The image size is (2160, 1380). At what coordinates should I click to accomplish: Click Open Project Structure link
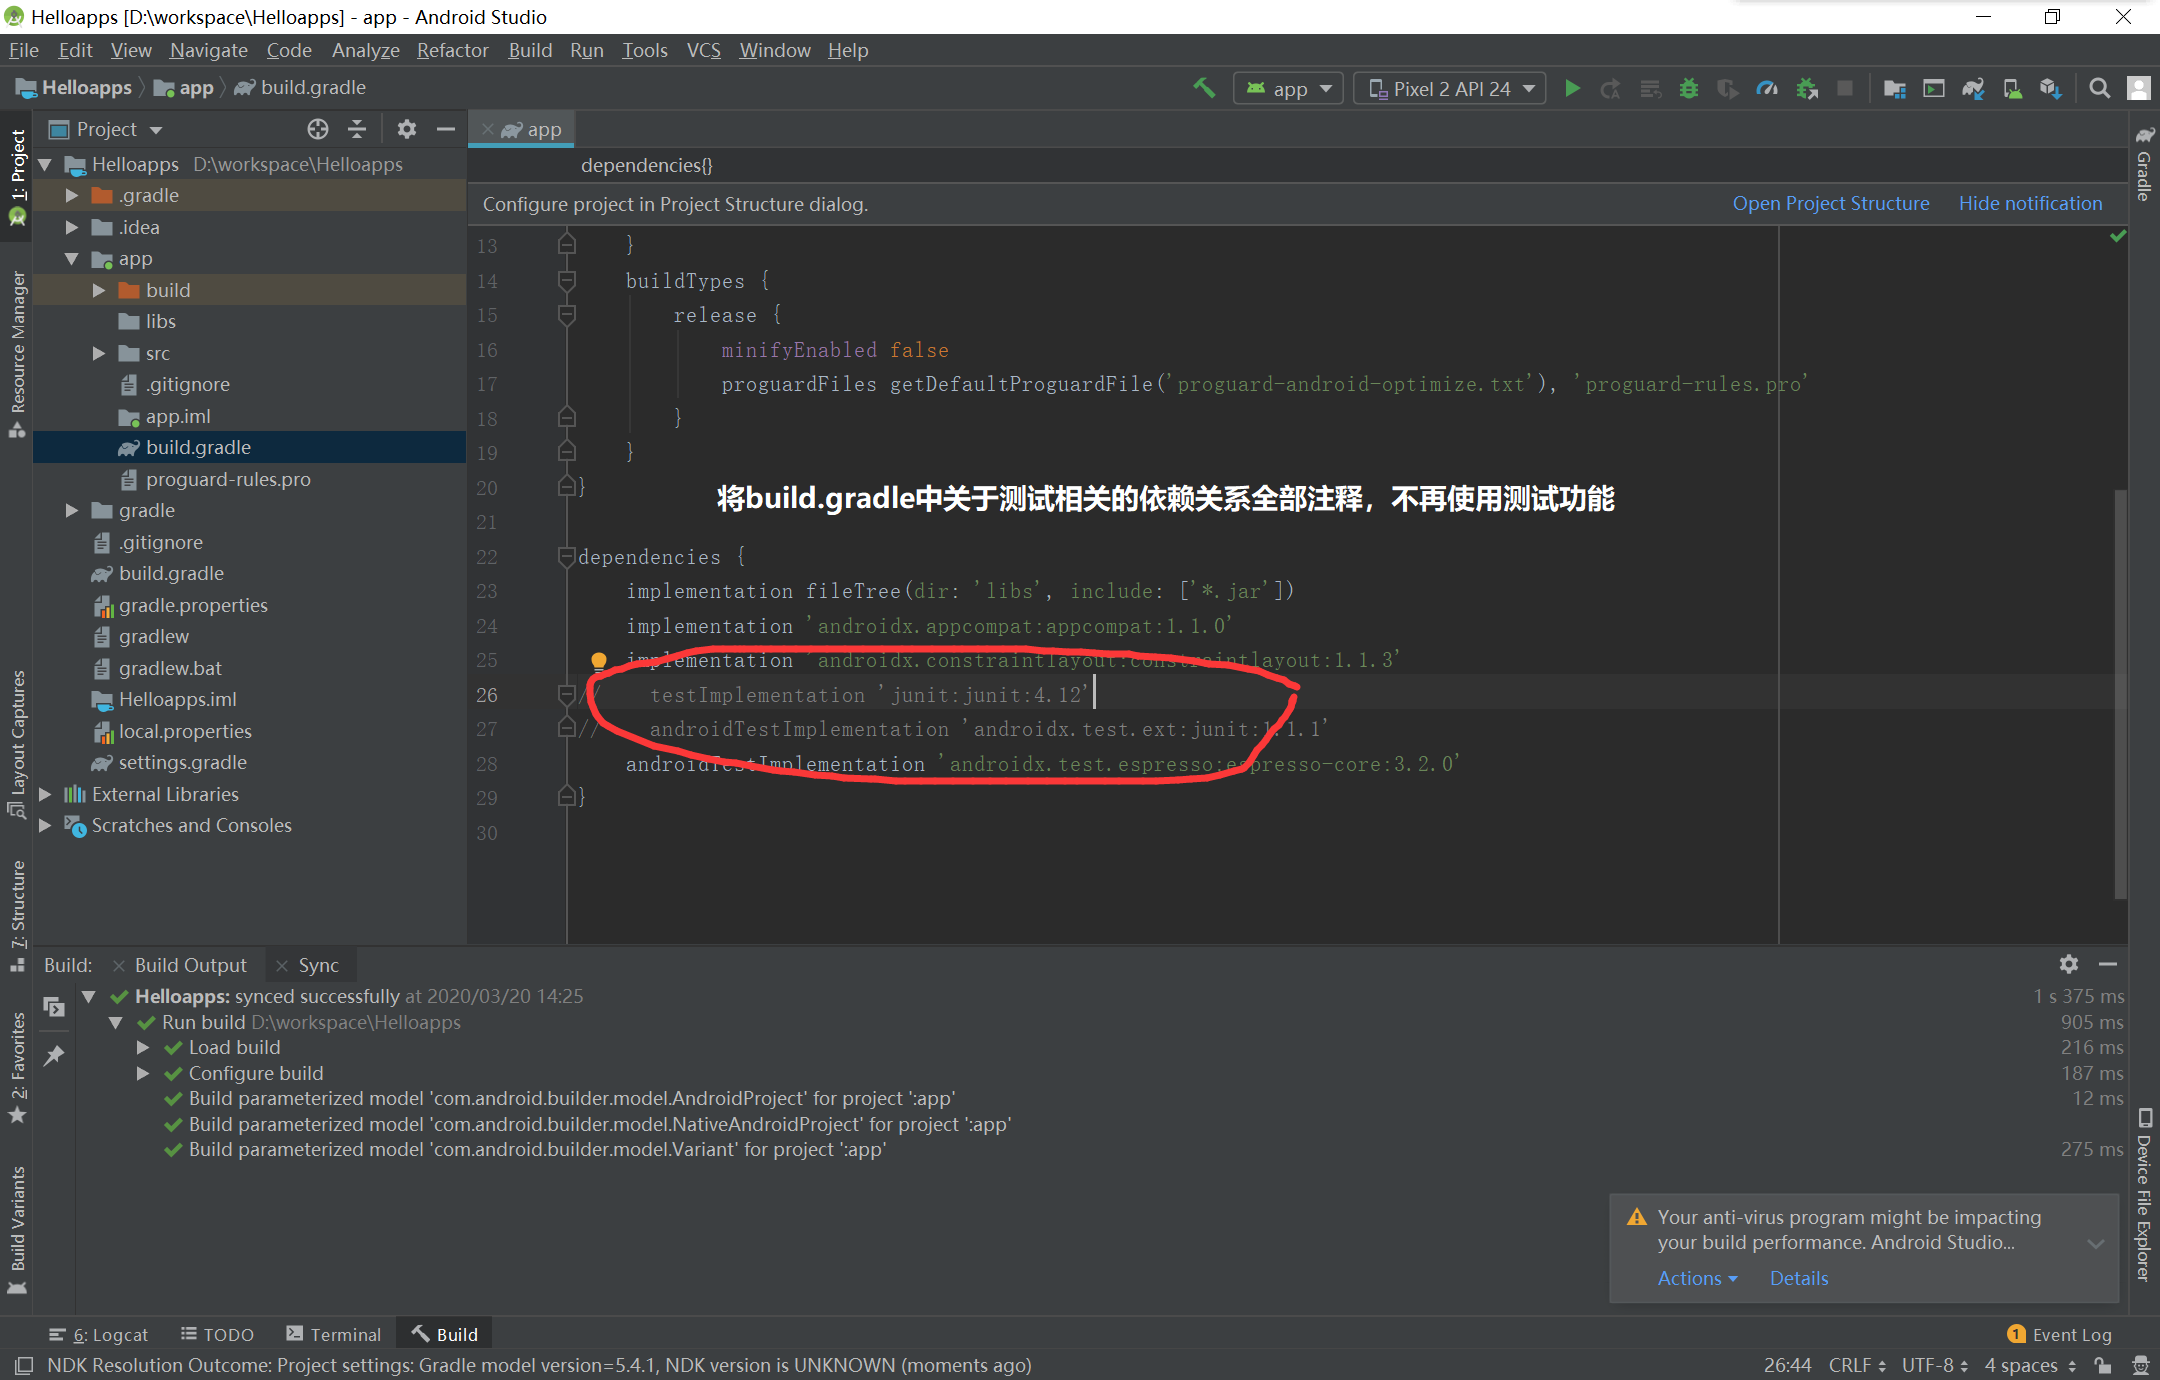tap(1830, 203)
